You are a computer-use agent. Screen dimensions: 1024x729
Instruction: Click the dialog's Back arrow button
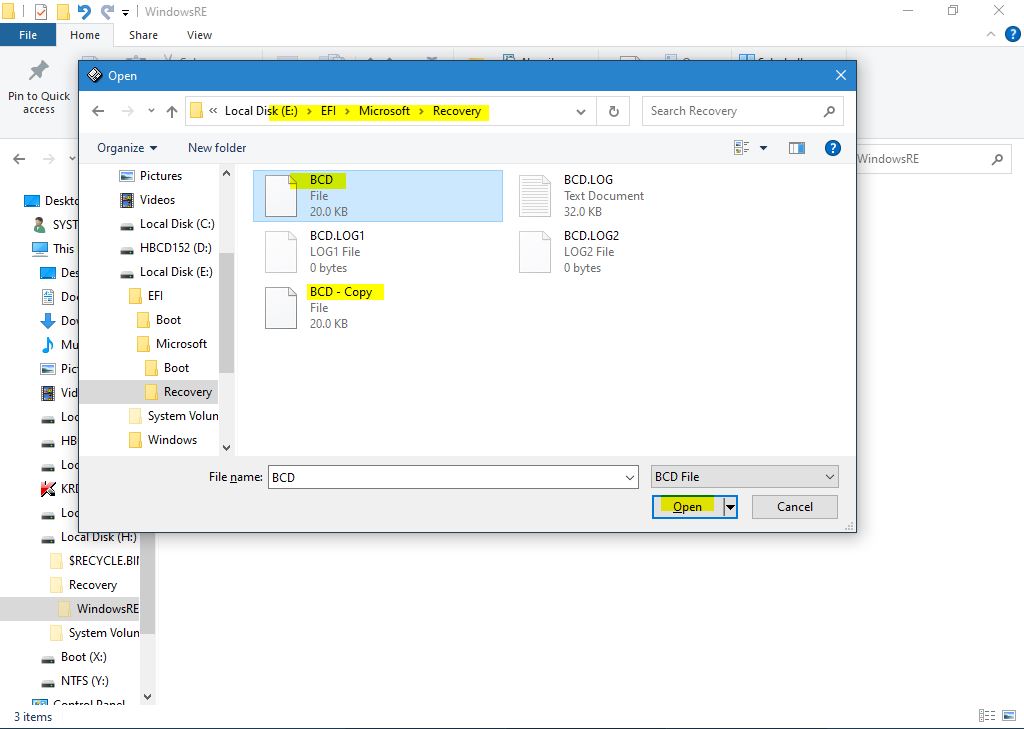[x=97, y=111]
